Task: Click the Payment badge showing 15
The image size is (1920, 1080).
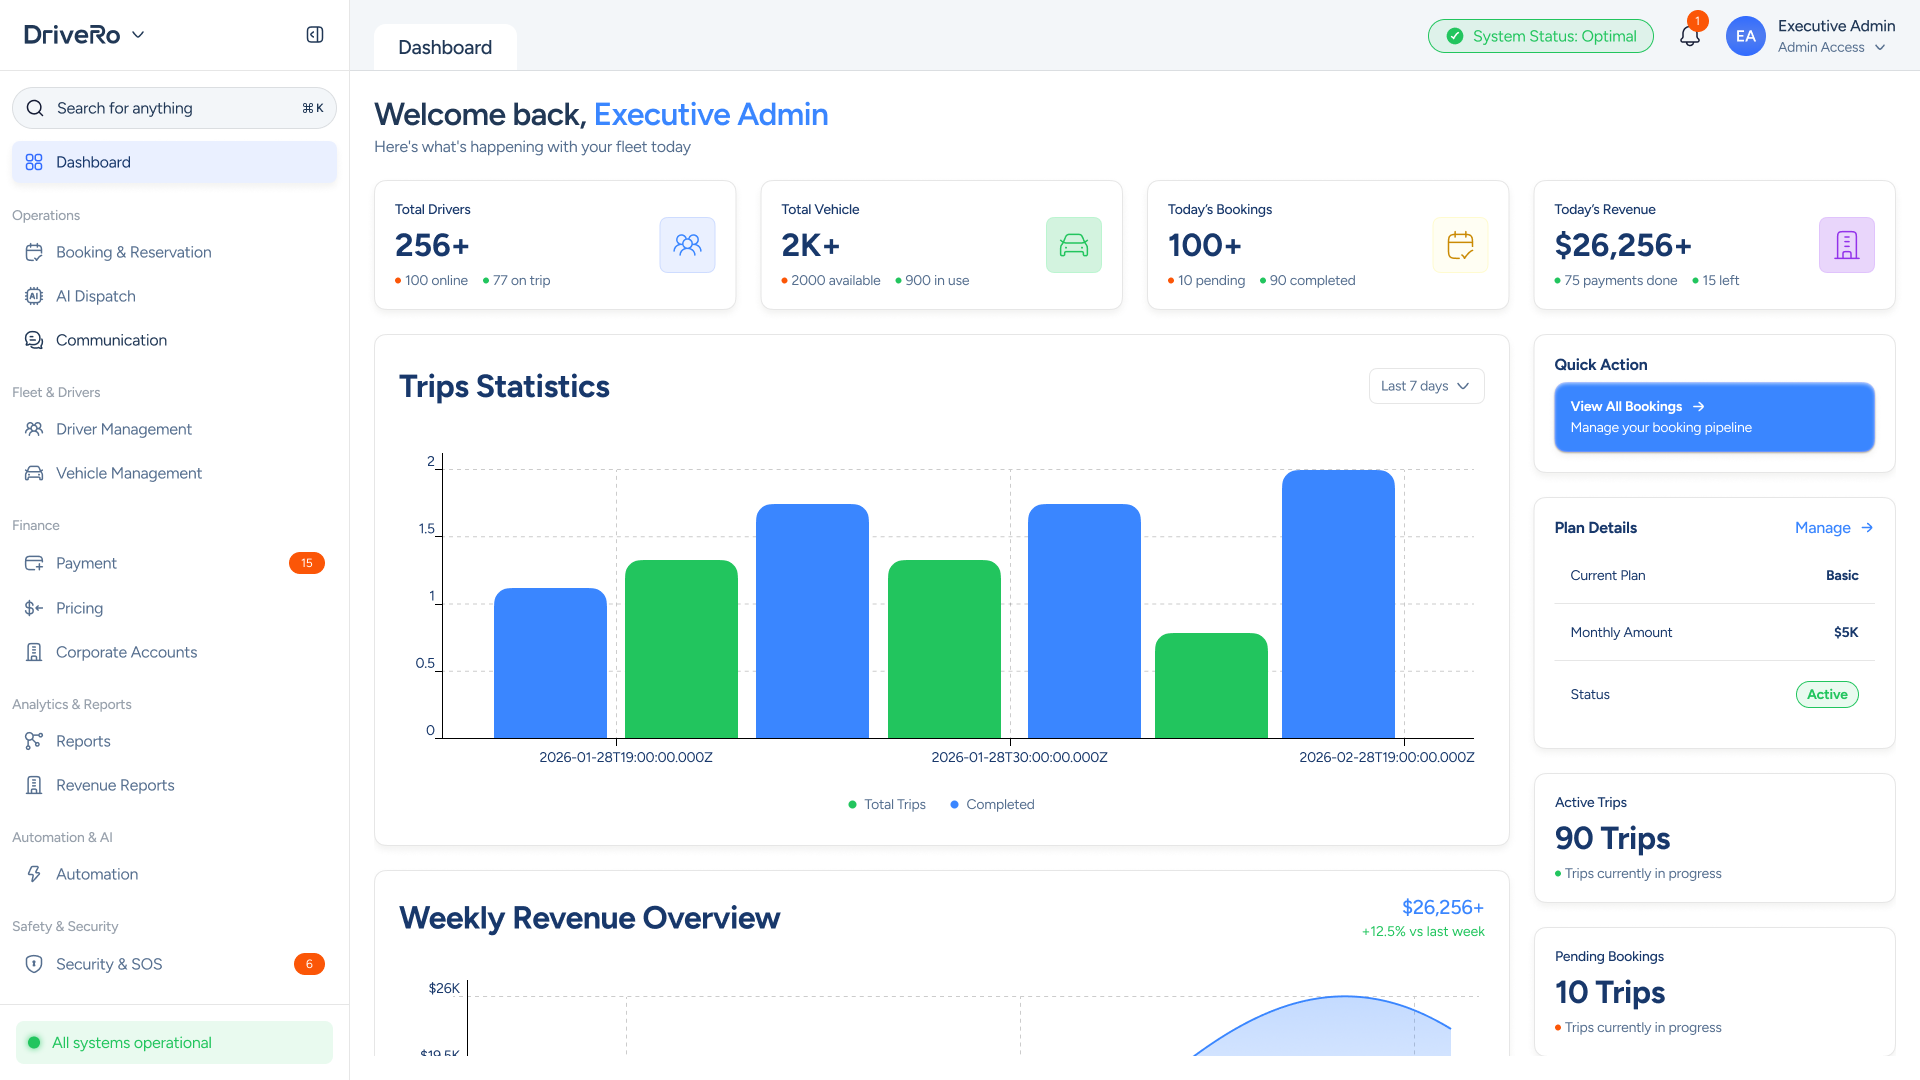Action: tap(307, 563)
